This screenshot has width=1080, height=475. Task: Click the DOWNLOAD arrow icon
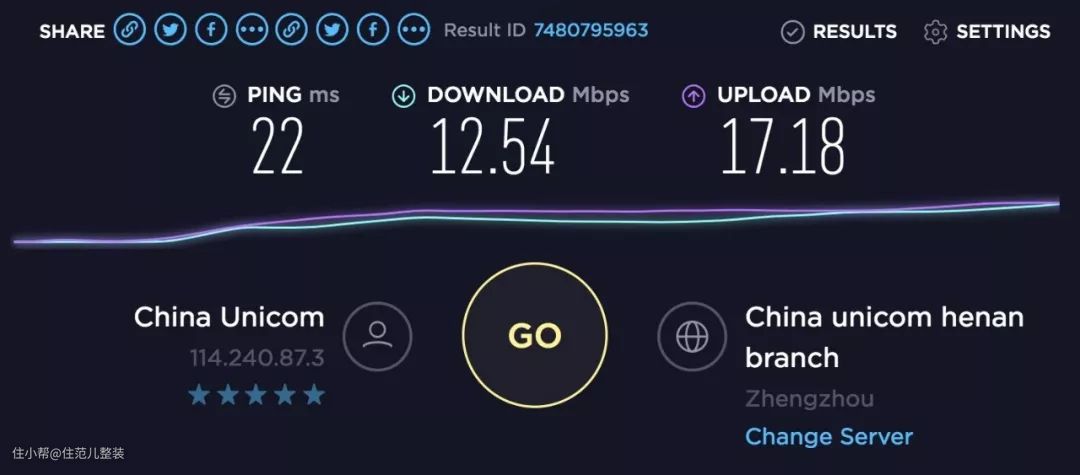click(404, 96)
